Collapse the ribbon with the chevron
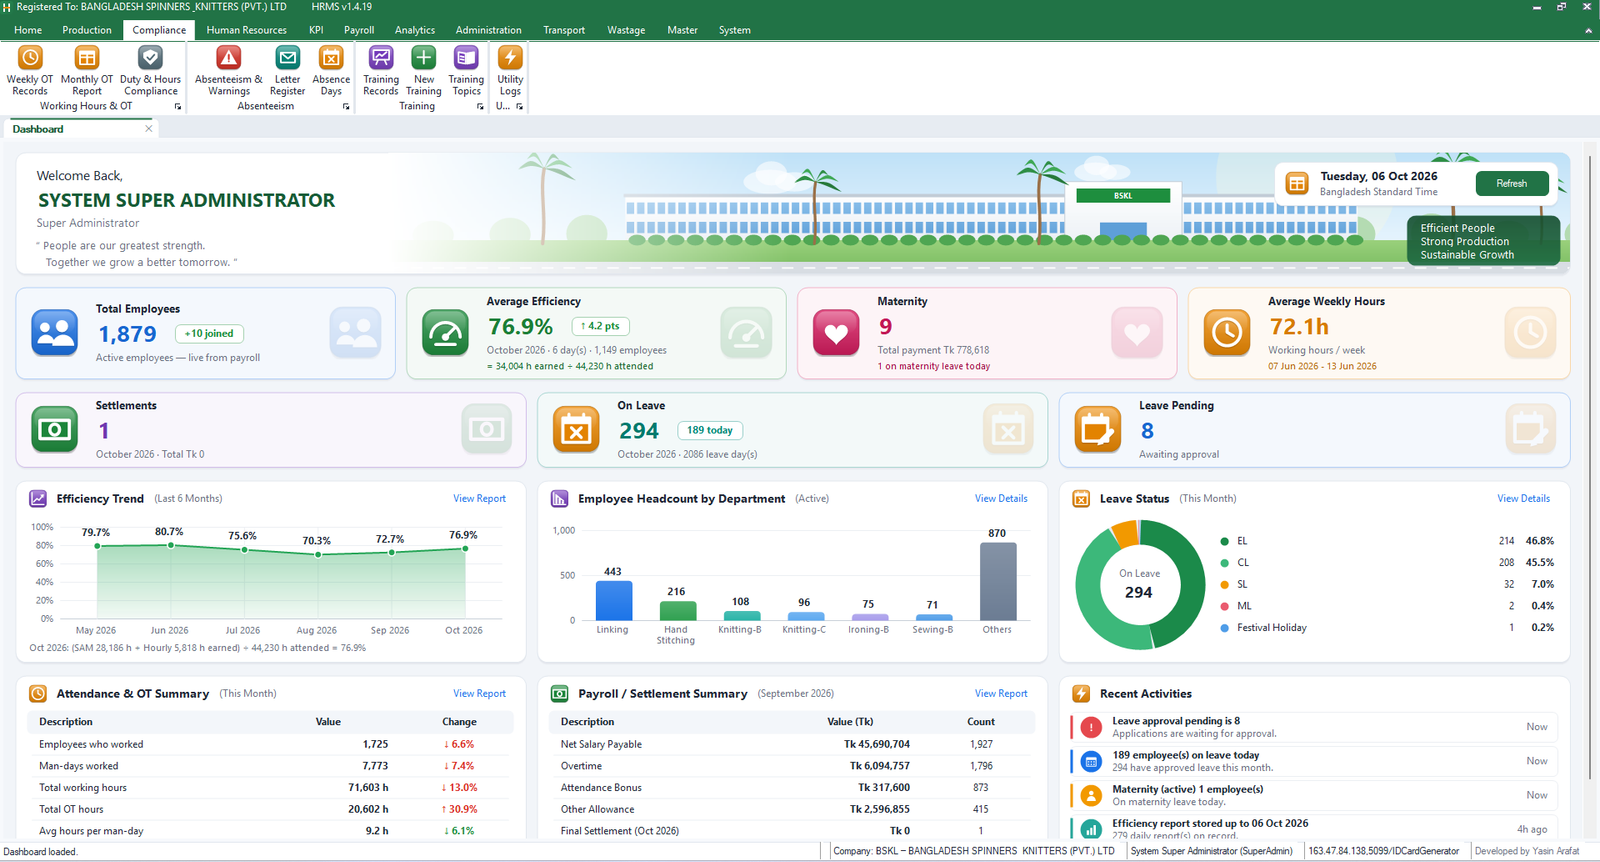The width and height of the screenshot is (1600, 862). tap(1588, 30)
